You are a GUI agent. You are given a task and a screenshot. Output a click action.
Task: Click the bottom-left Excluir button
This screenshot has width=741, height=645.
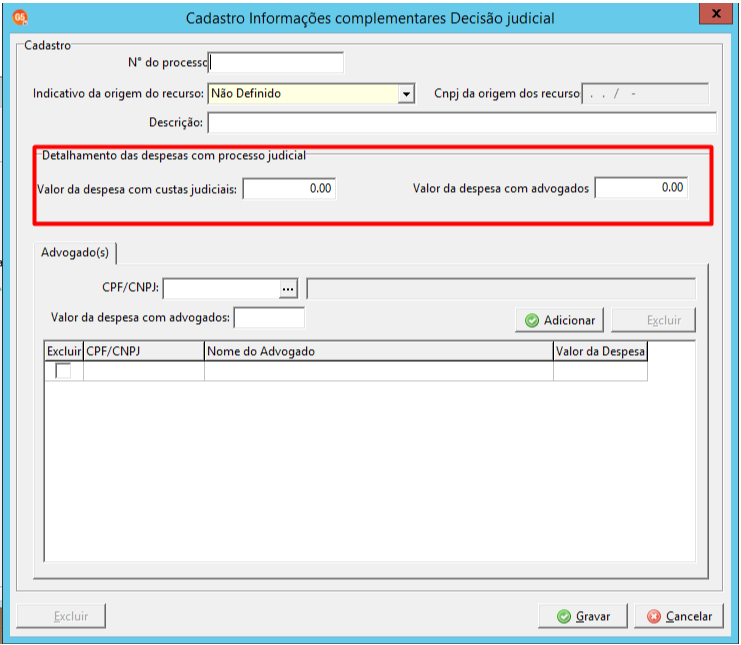61,616
